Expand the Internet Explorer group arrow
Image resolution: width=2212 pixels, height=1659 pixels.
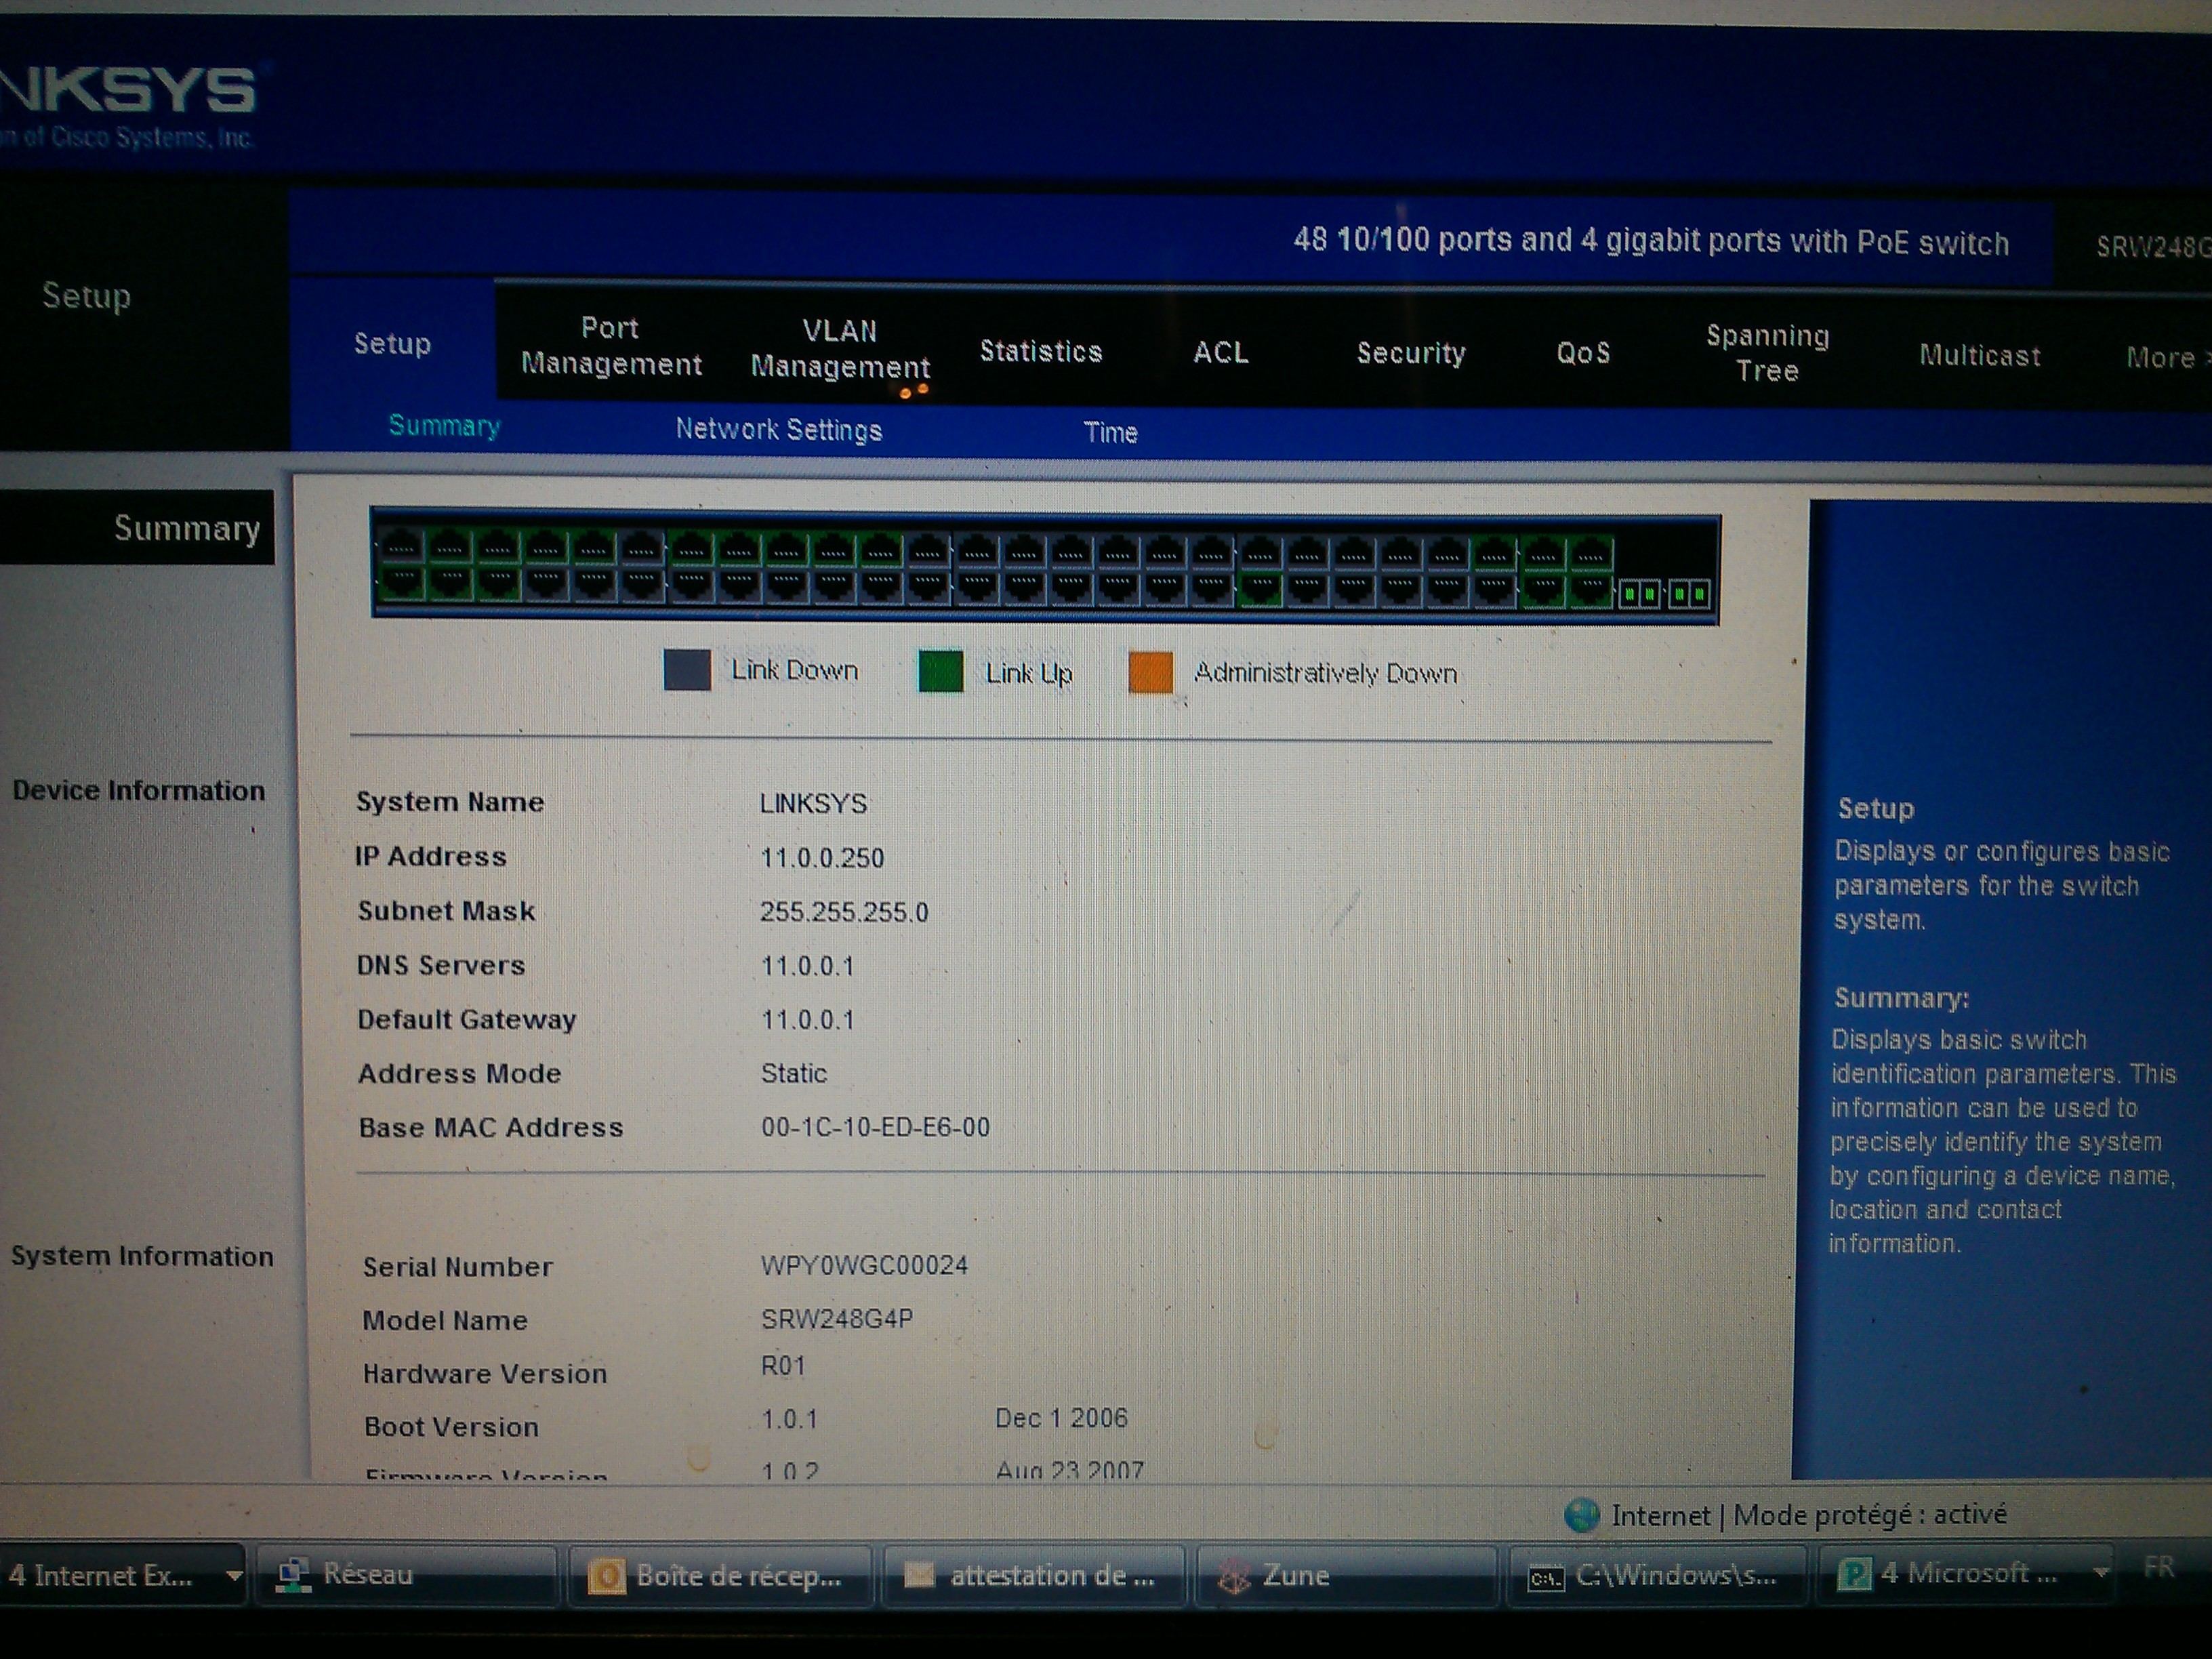click(234, 1576)
